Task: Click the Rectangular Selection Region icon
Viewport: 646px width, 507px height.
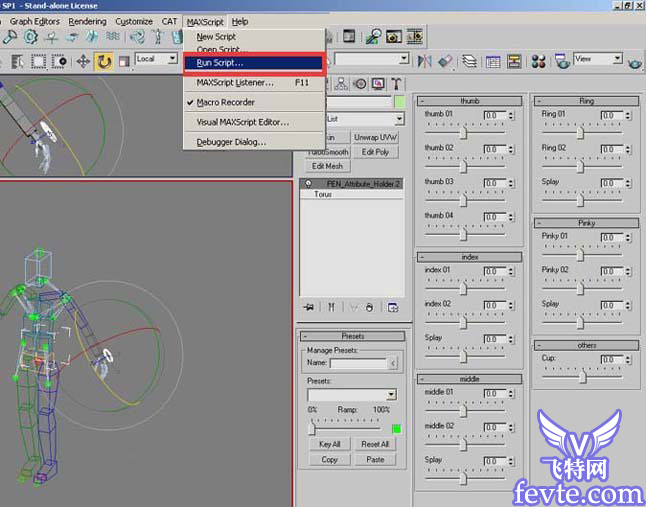Action: [39, 62]
